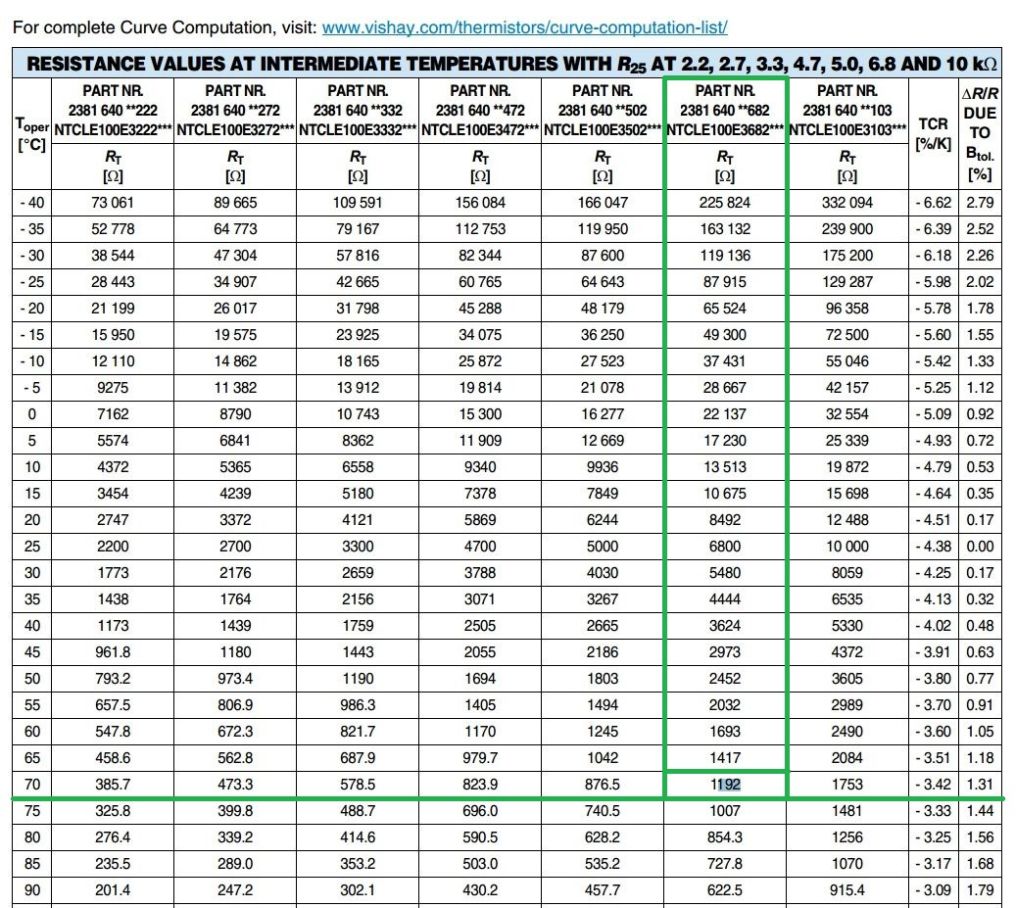This screenshot has width=1024, height=908.
Task: Select the 225 824 cell at -40 °C
Action: click(725, 202)
